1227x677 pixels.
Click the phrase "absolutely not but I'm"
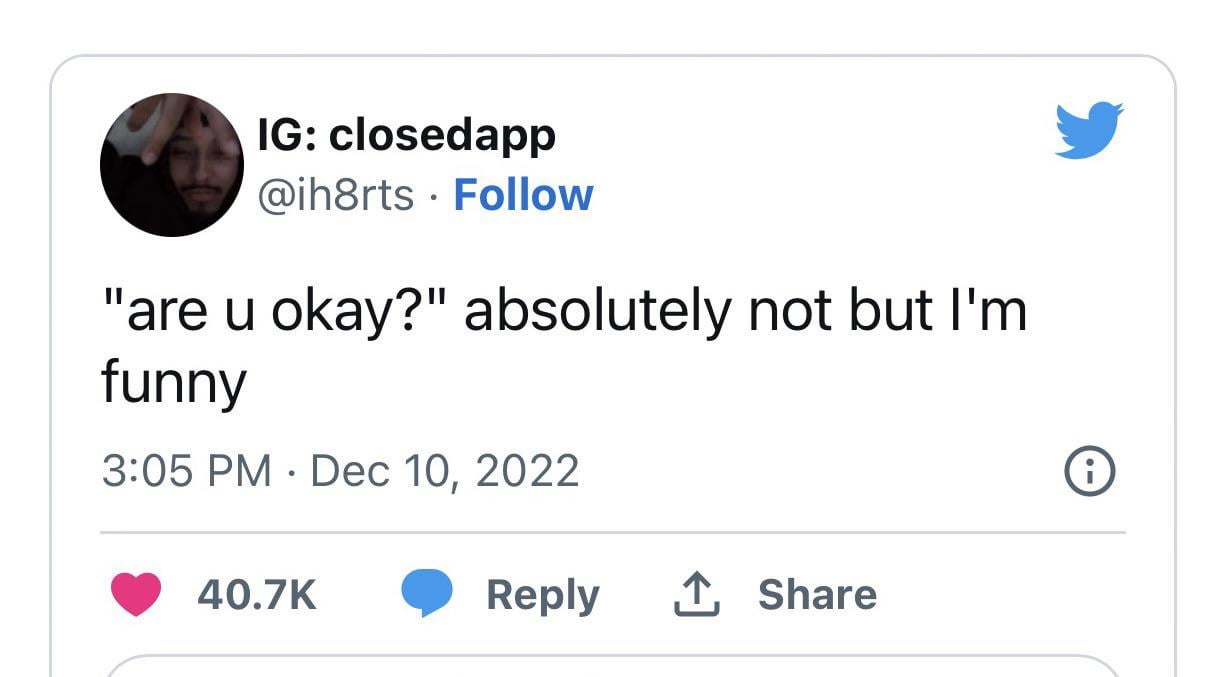coord(745,312)
